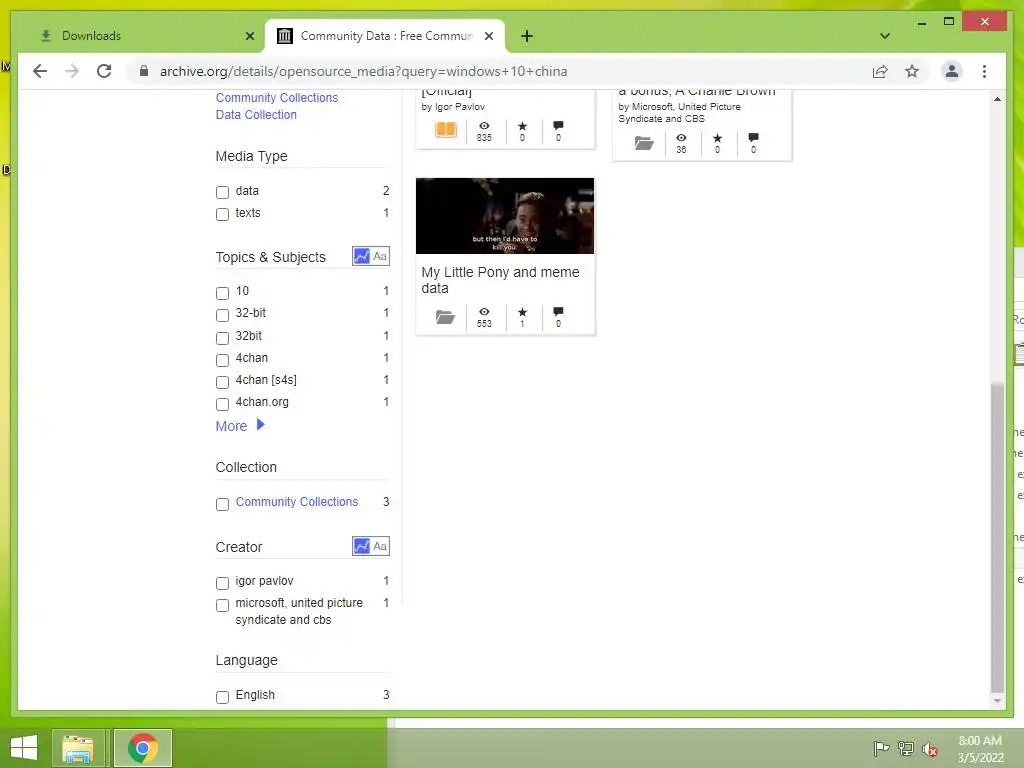
Task: Enable the 4chan topic filter
Action: tap(222, 360)
